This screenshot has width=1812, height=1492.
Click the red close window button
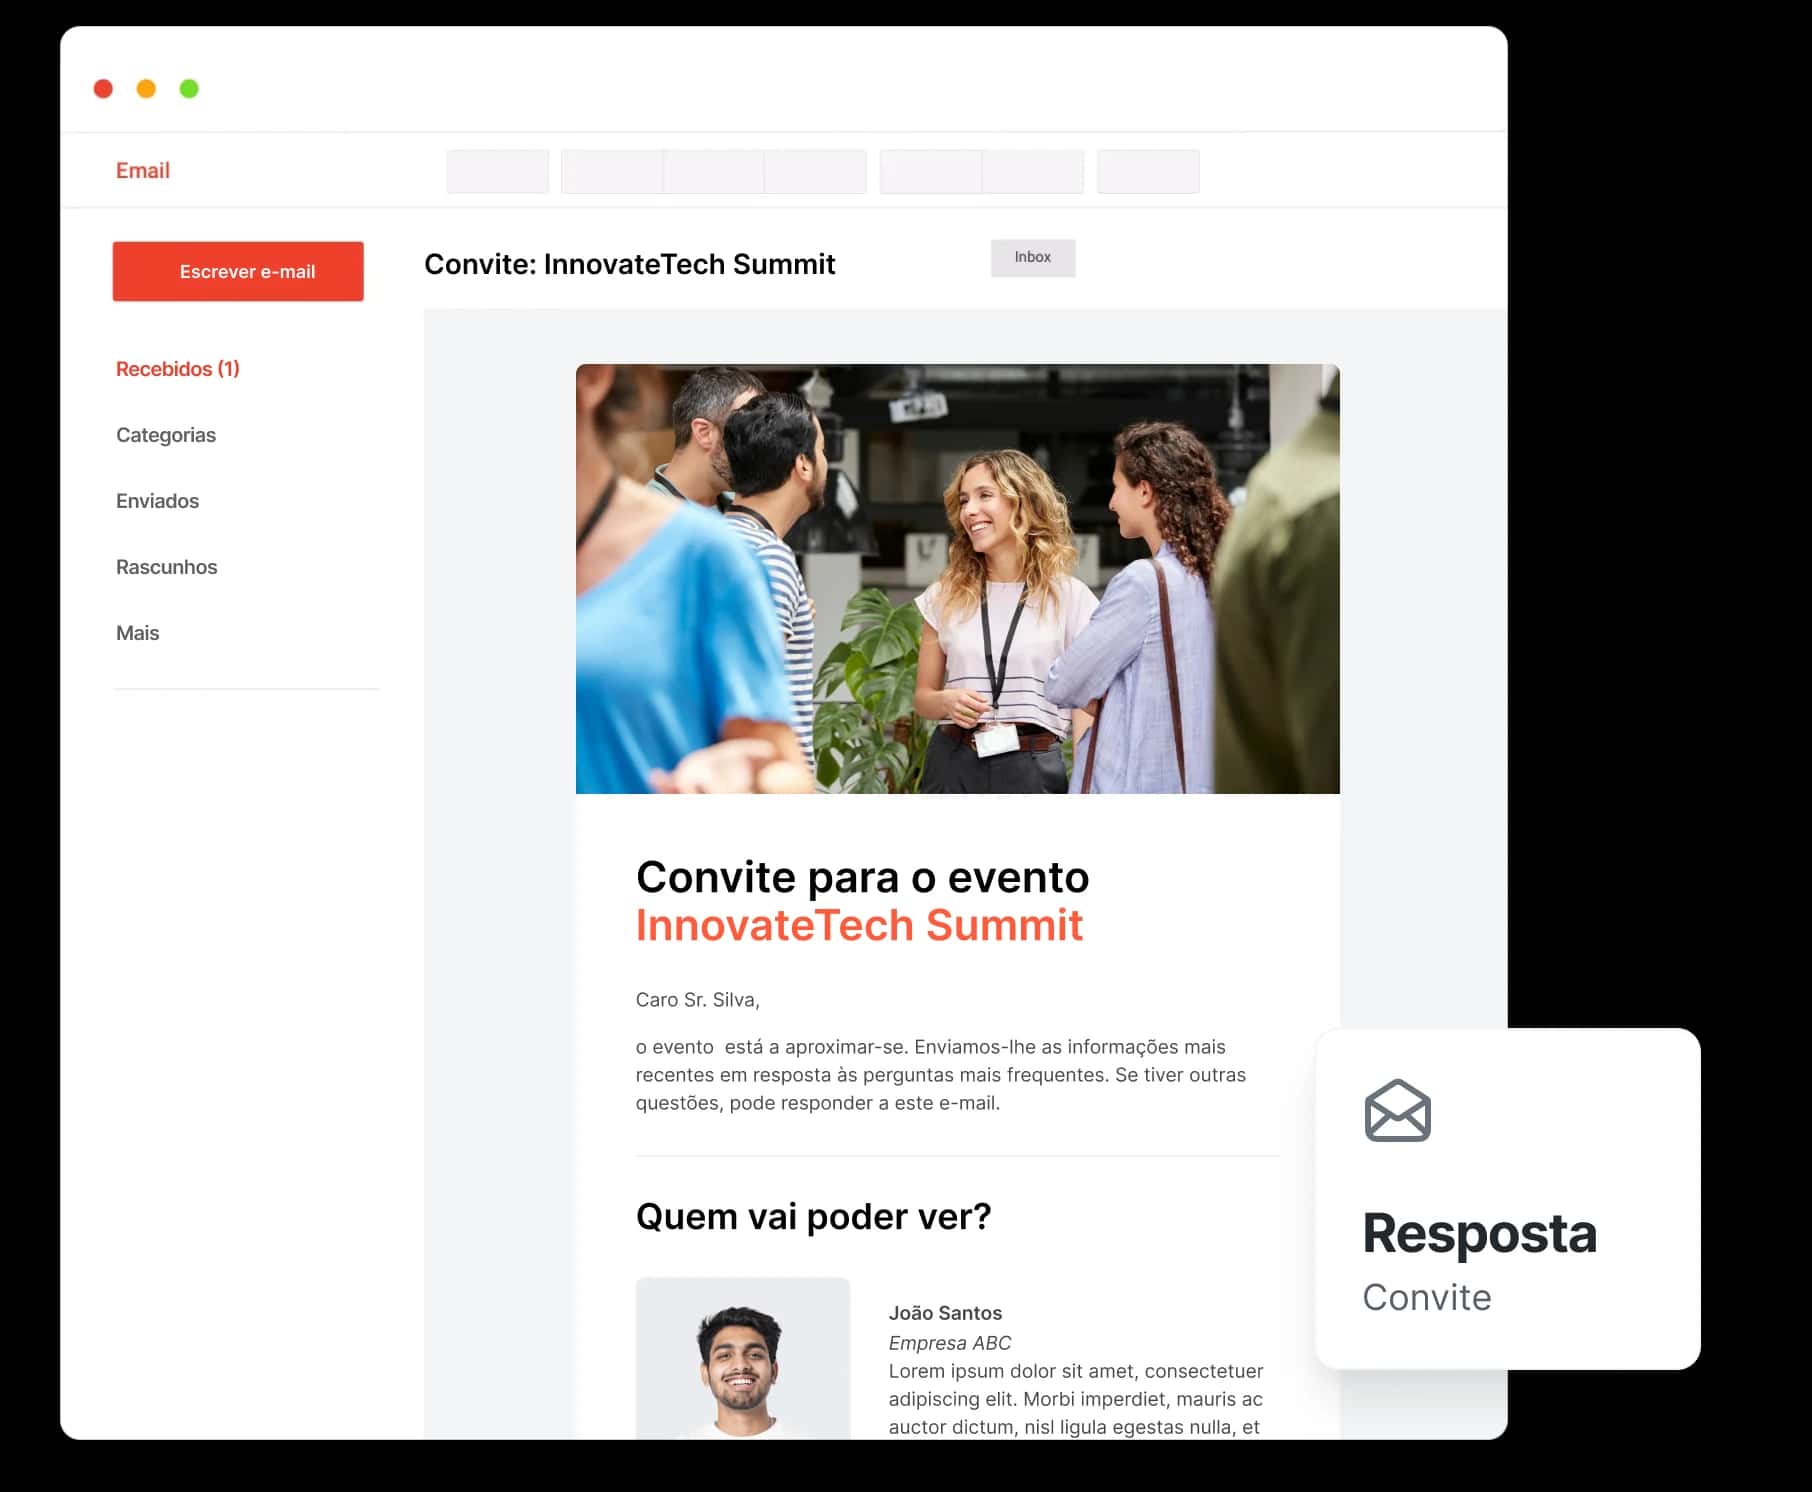[103, 89]
